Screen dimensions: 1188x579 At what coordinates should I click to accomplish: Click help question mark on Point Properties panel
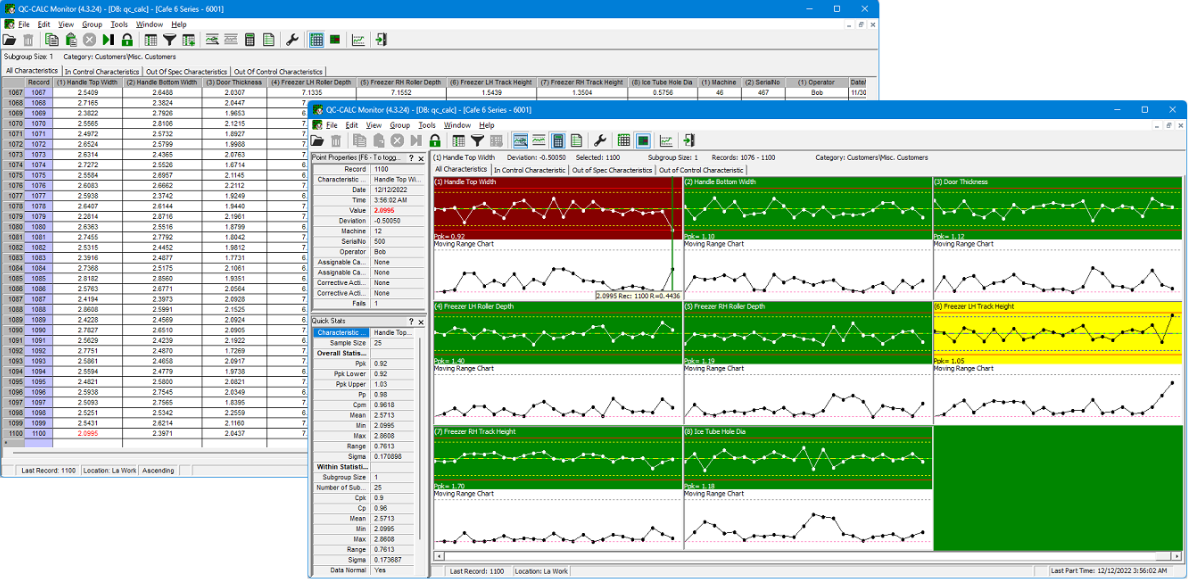pyautogui.click(x=411, y=158)
